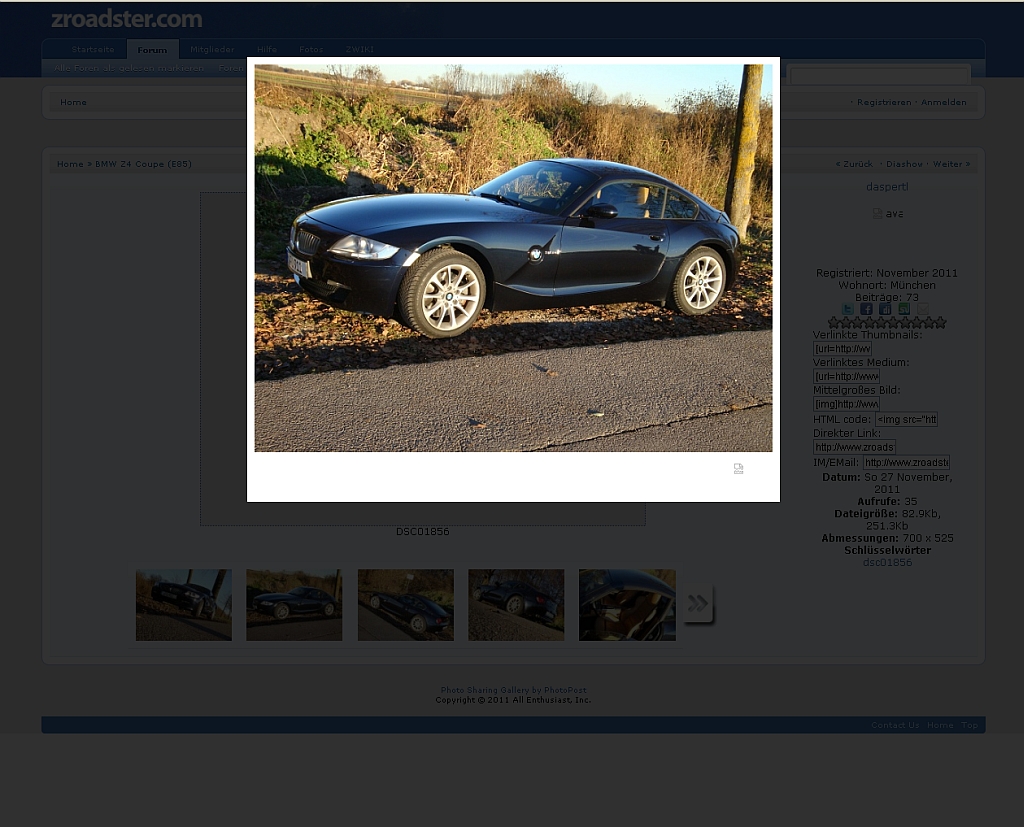This screenshot has width=1024, height=827.
Task: Click the zroadster.com logo
Action: click(x=127, y=19)
